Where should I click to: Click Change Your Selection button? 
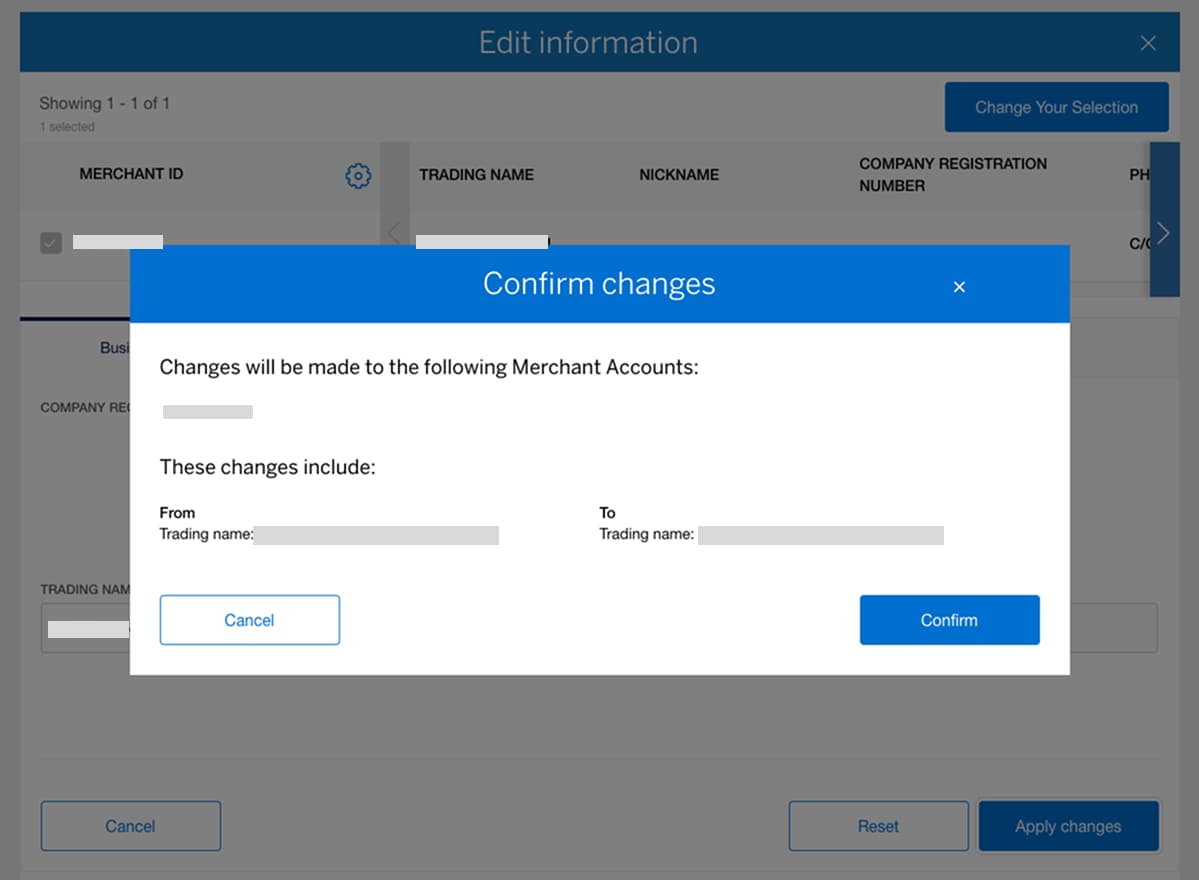pos(1056,107)
